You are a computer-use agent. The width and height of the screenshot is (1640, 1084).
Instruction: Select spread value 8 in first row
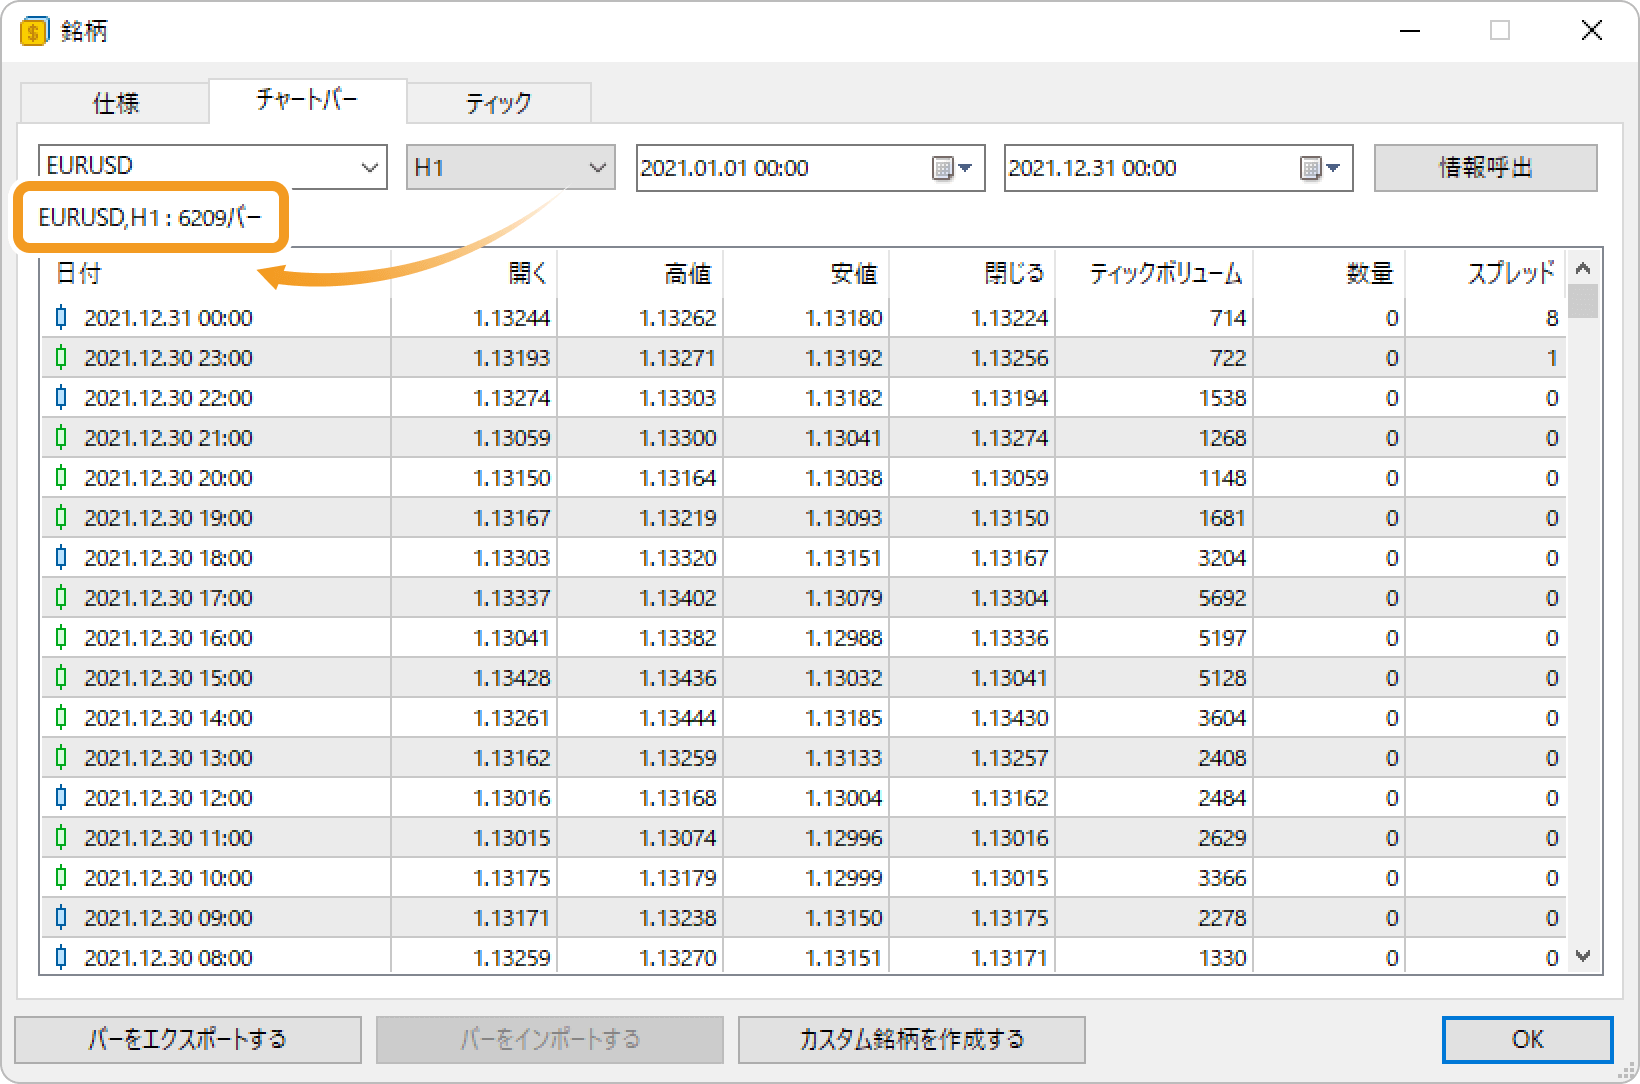(x=1552, y=318)
